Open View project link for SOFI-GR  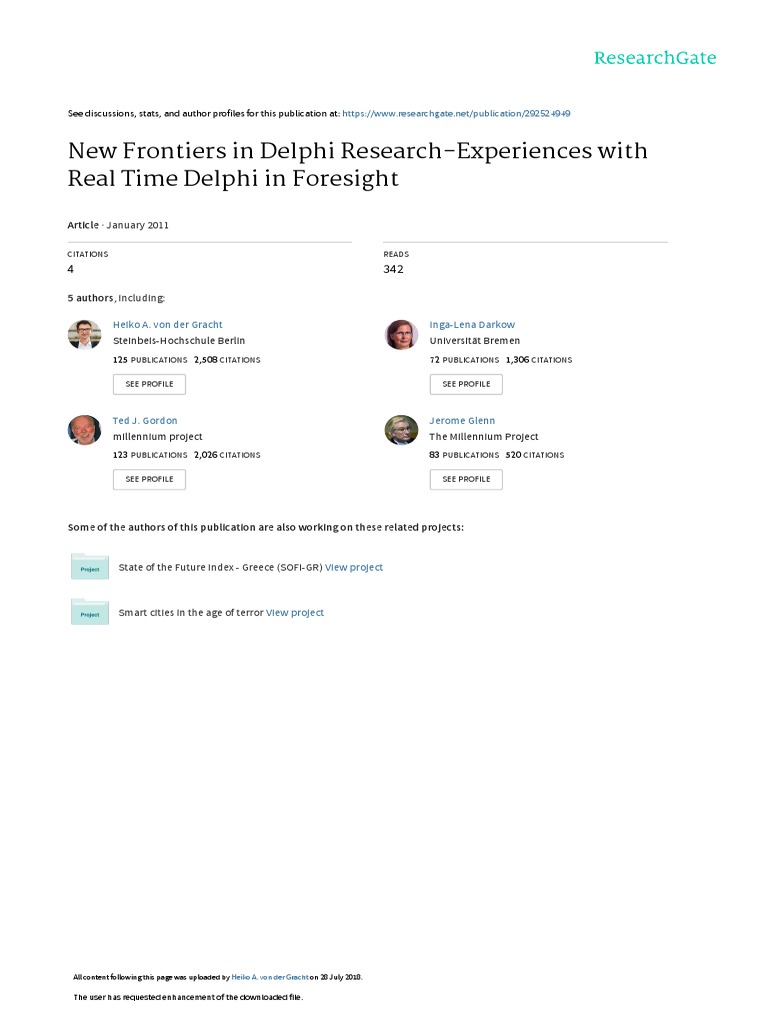(354, 567)
